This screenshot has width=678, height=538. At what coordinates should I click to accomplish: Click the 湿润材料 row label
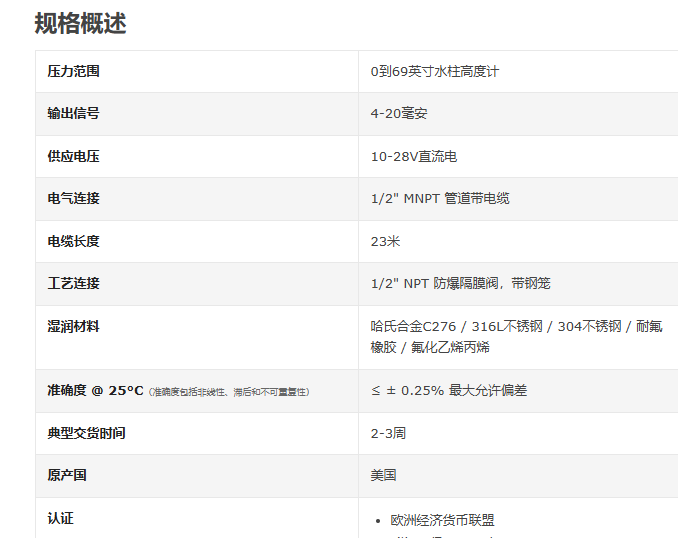tap(73, 326)
